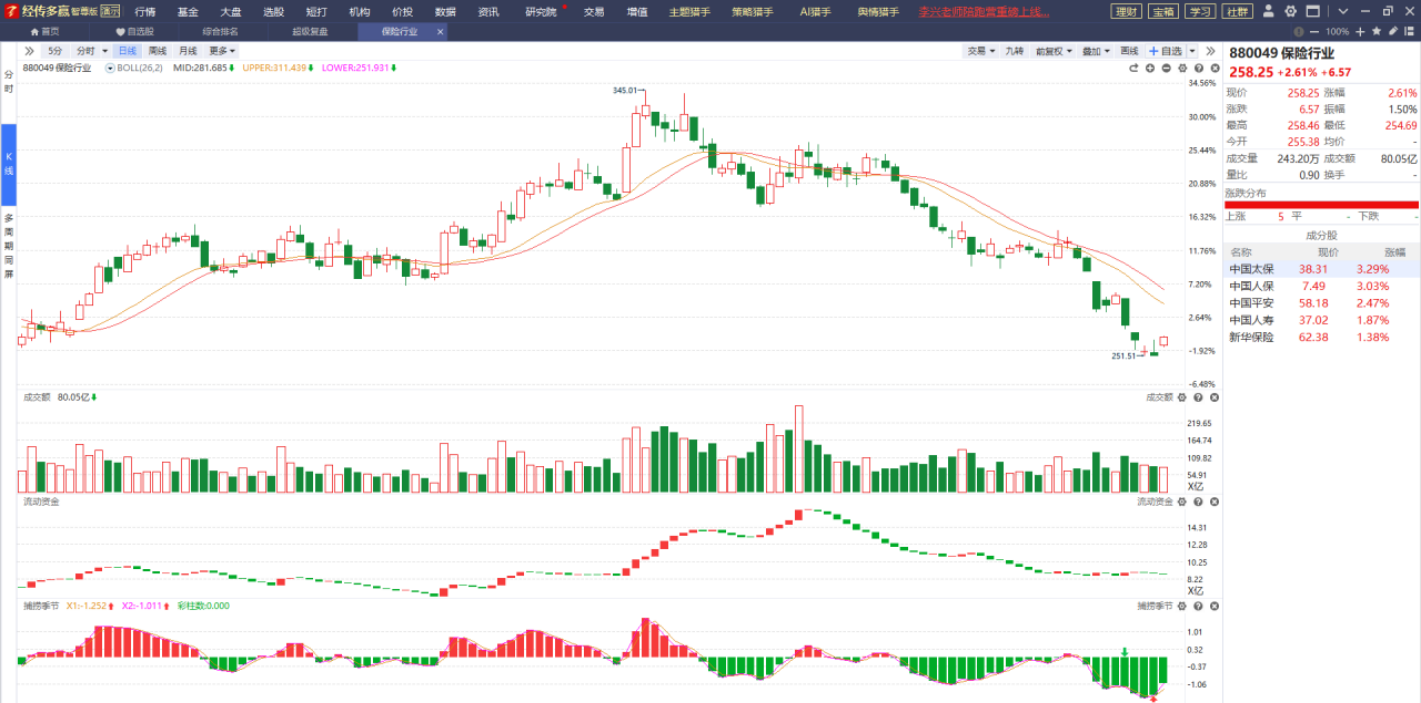Switch chart to 月线 monthly period
1421x703 pixels.
tap(188, 51)
